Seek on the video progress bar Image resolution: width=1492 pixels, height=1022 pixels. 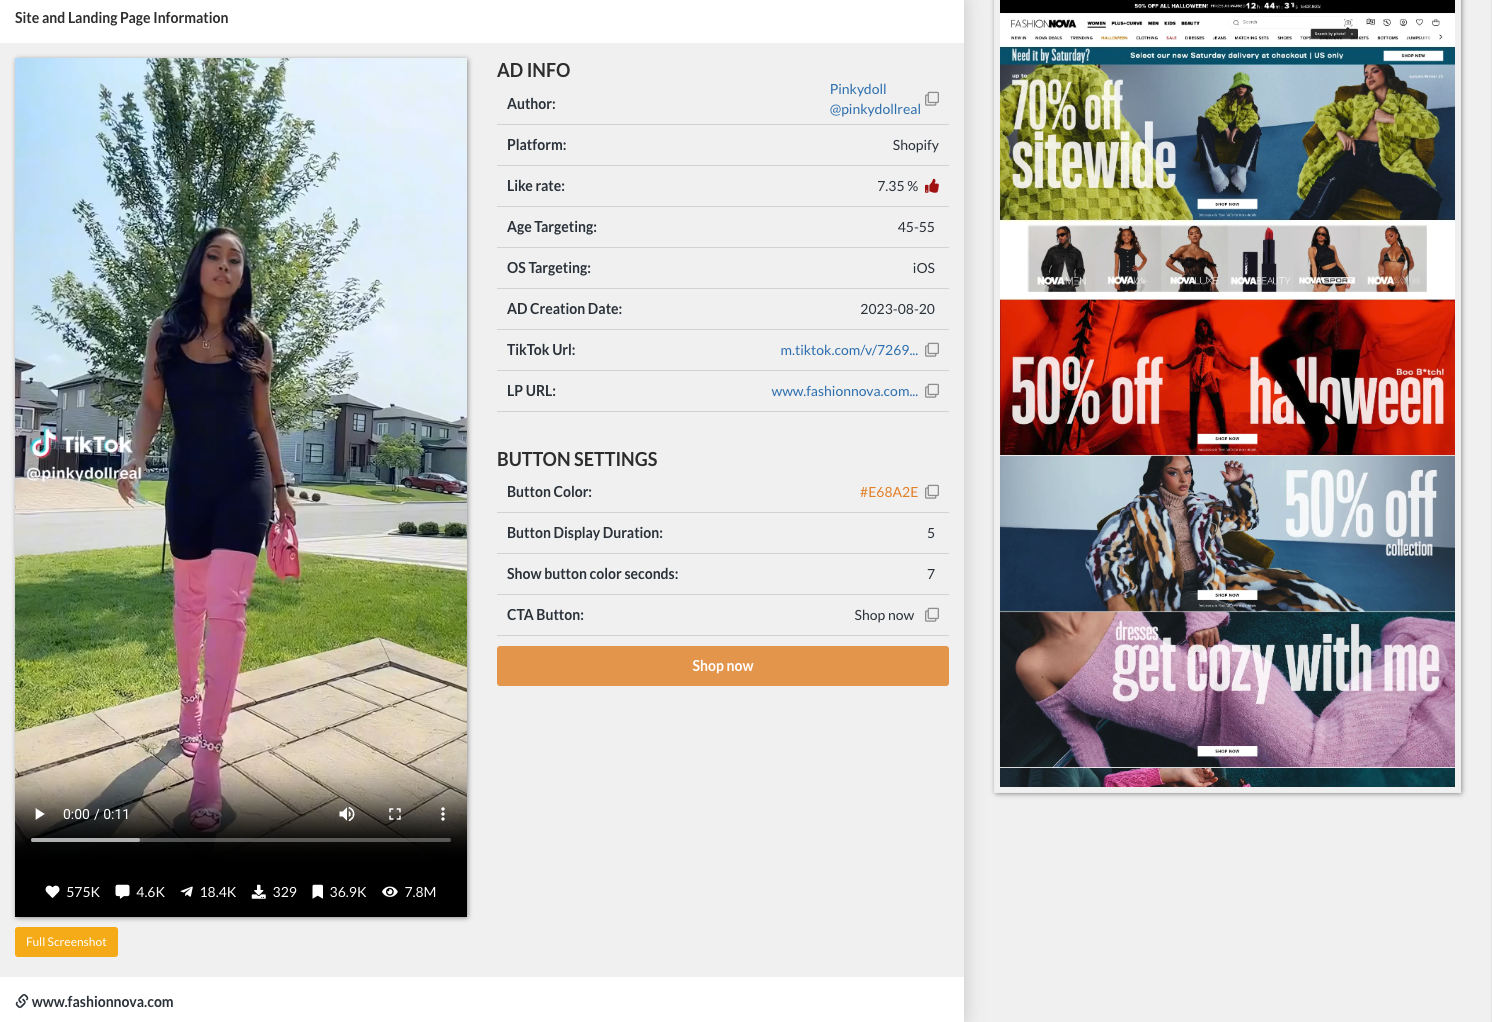241,840
